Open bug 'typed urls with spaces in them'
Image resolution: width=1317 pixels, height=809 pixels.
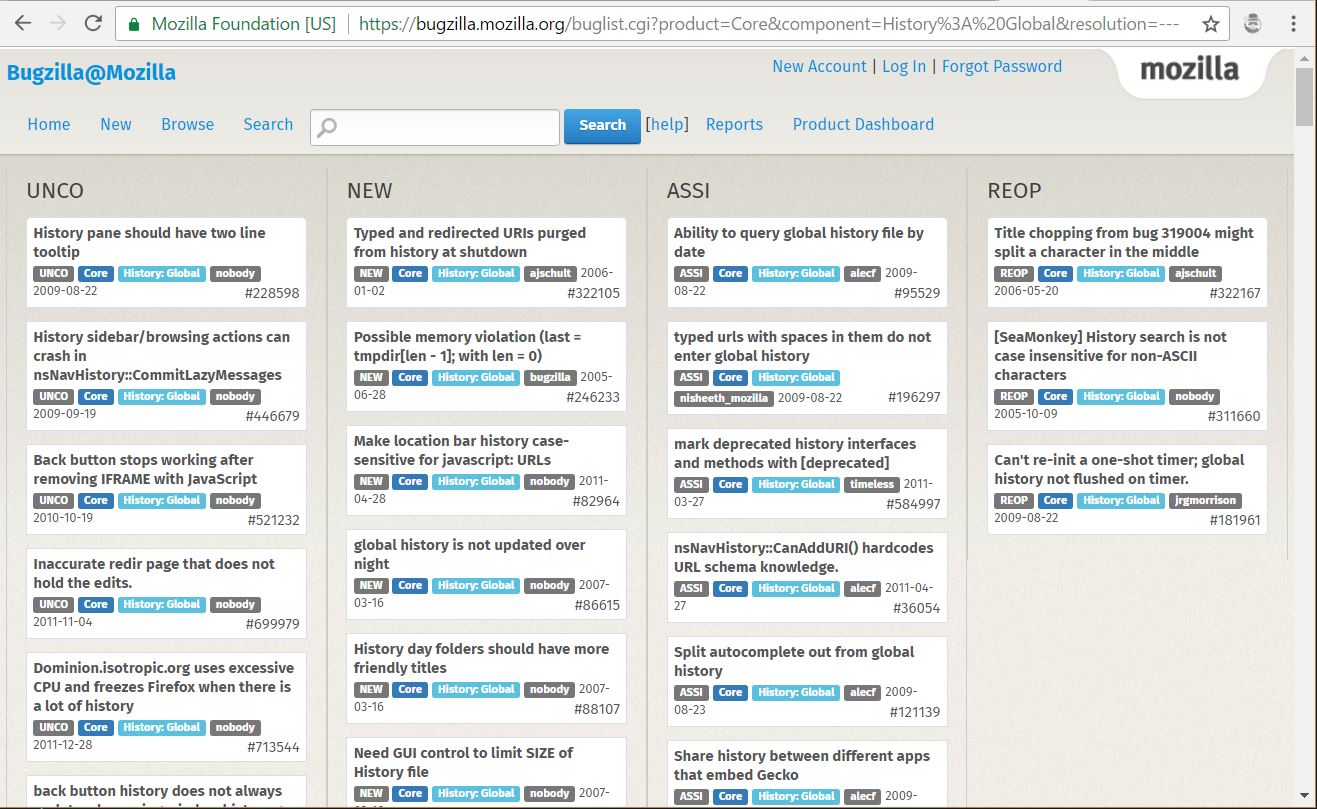[802, 346]
